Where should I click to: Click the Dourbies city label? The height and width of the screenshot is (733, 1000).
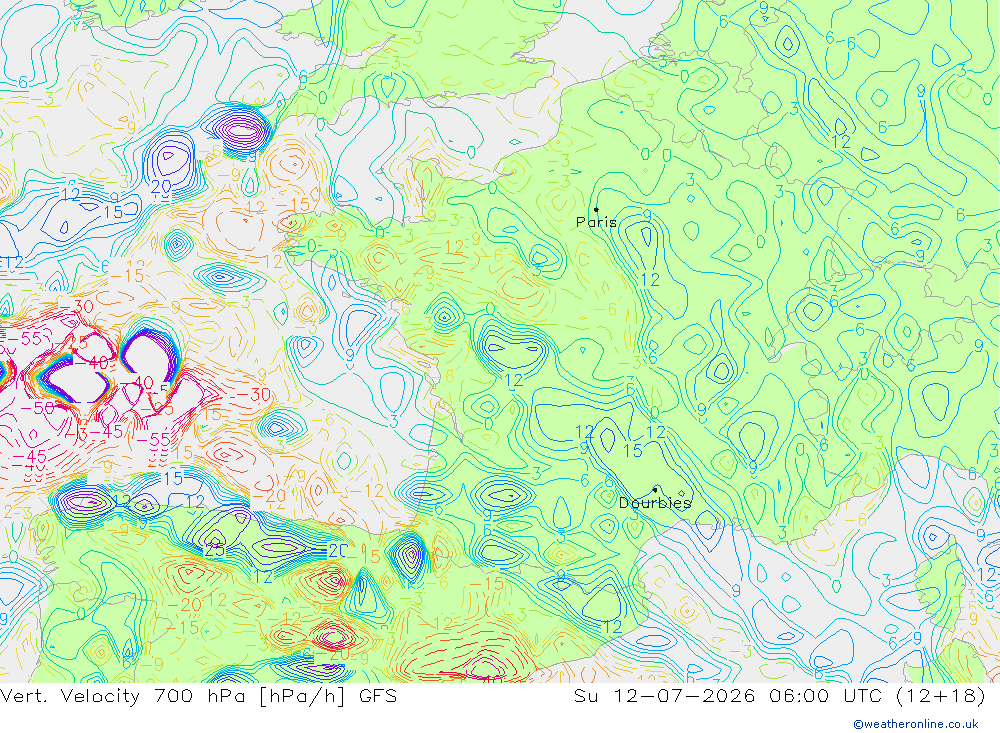coord(655,503)
